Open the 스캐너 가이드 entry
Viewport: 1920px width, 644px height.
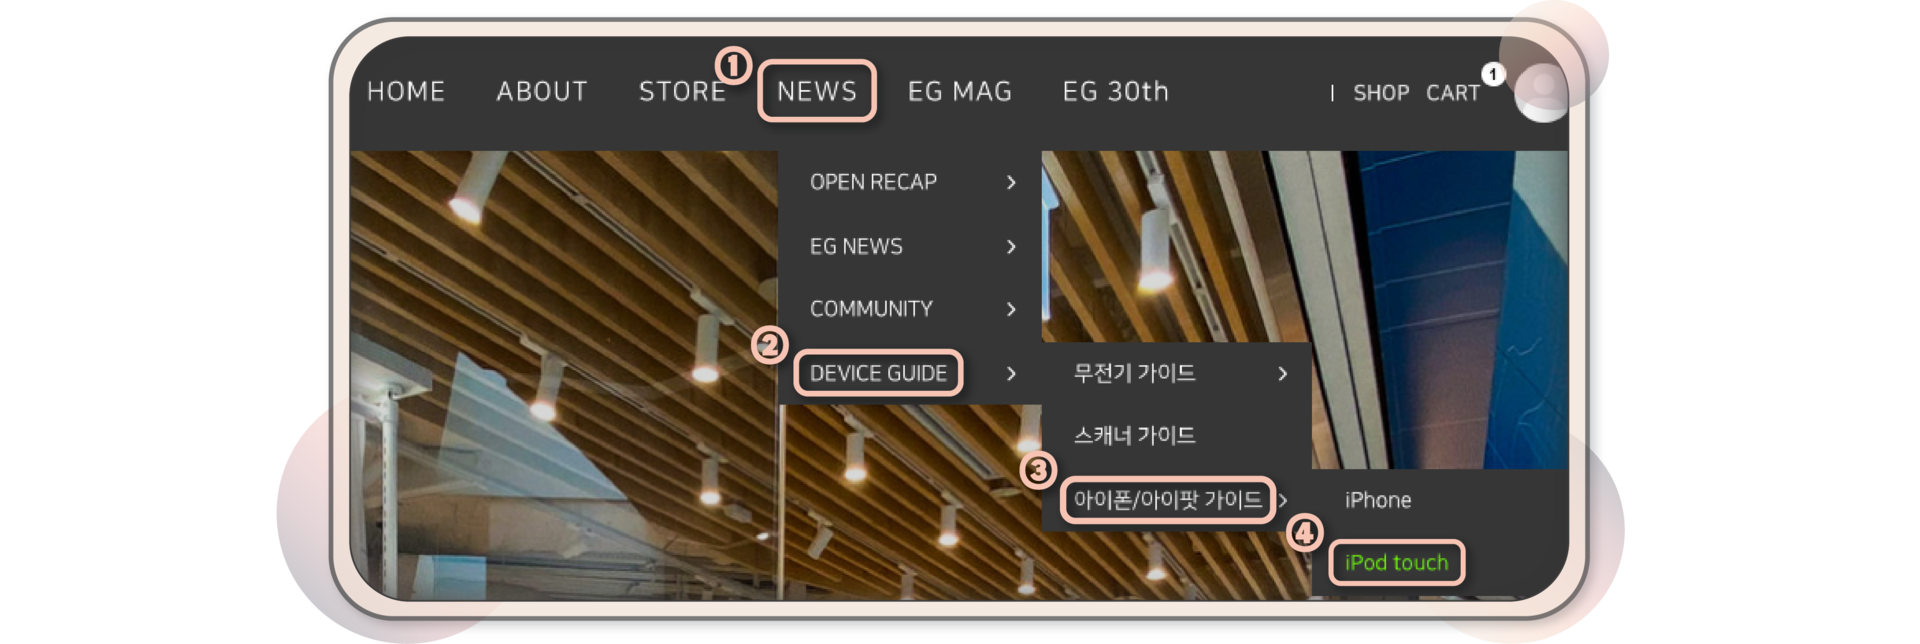[1134, 435]
